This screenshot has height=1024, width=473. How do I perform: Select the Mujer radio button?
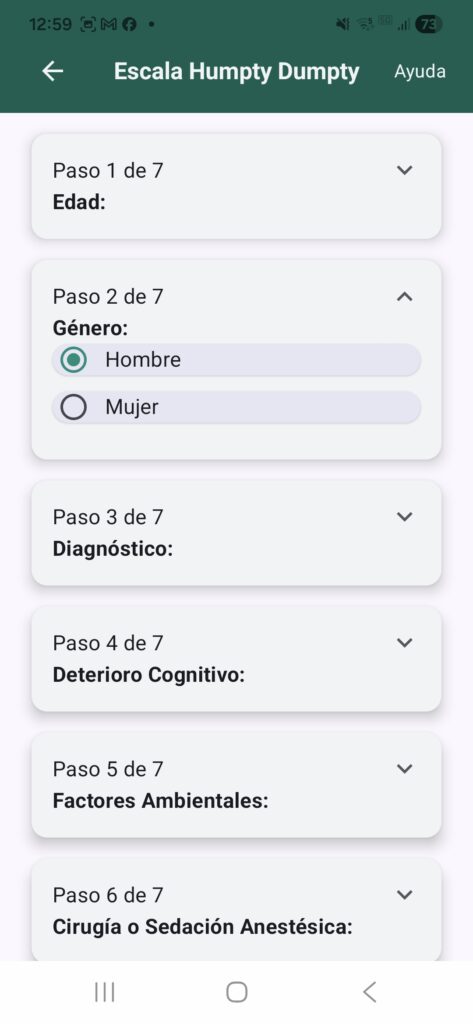click(73, 408)
